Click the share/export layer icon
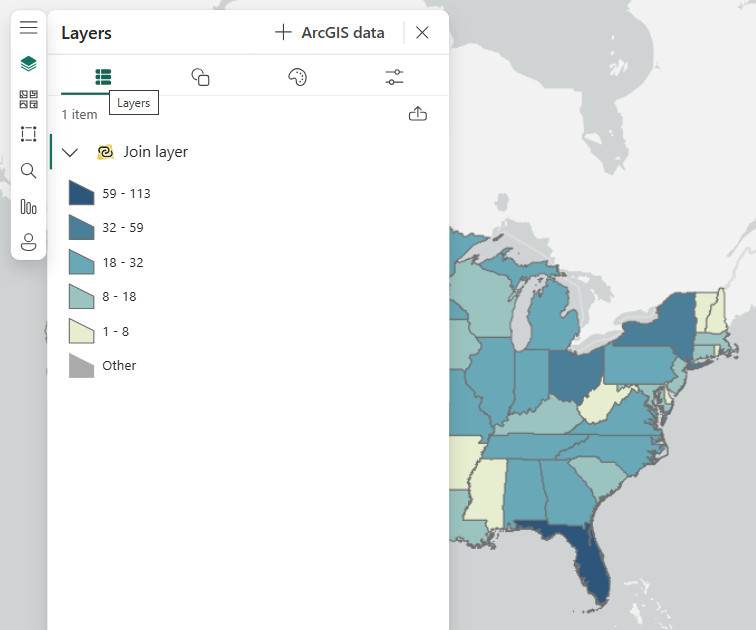 click(x=418, y=114)
